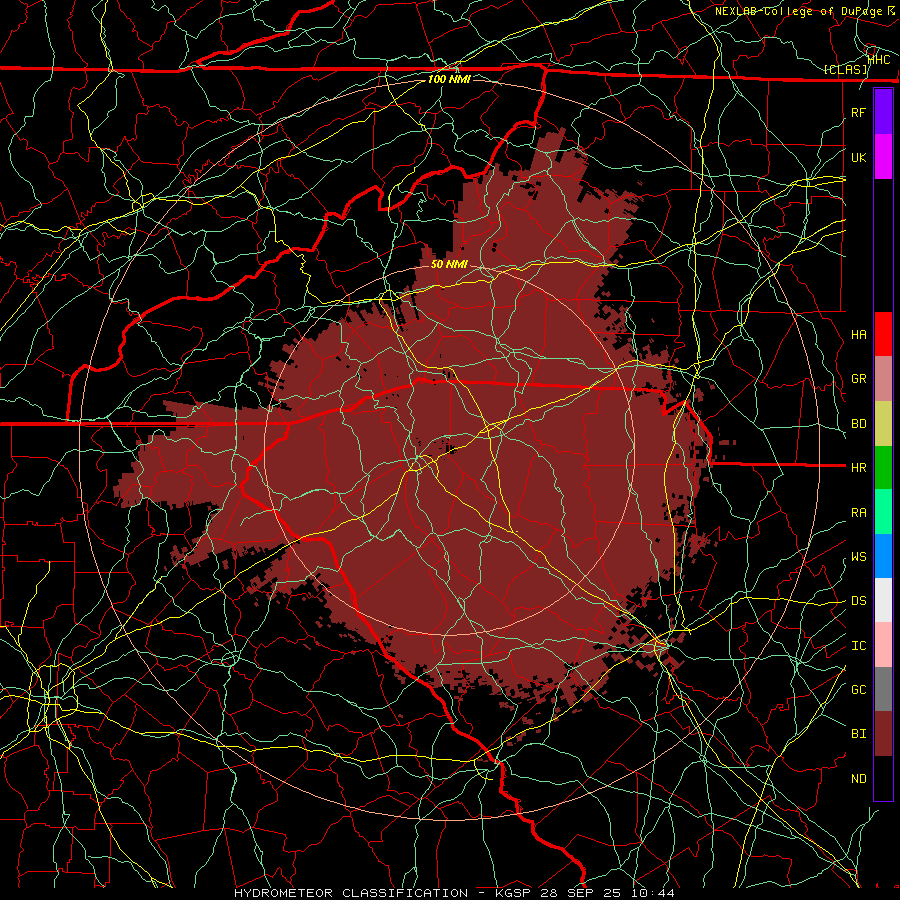Click the GC legend label
Viewport: 900px width, 900px height.
pyautogui.click(x=858, y=689)
